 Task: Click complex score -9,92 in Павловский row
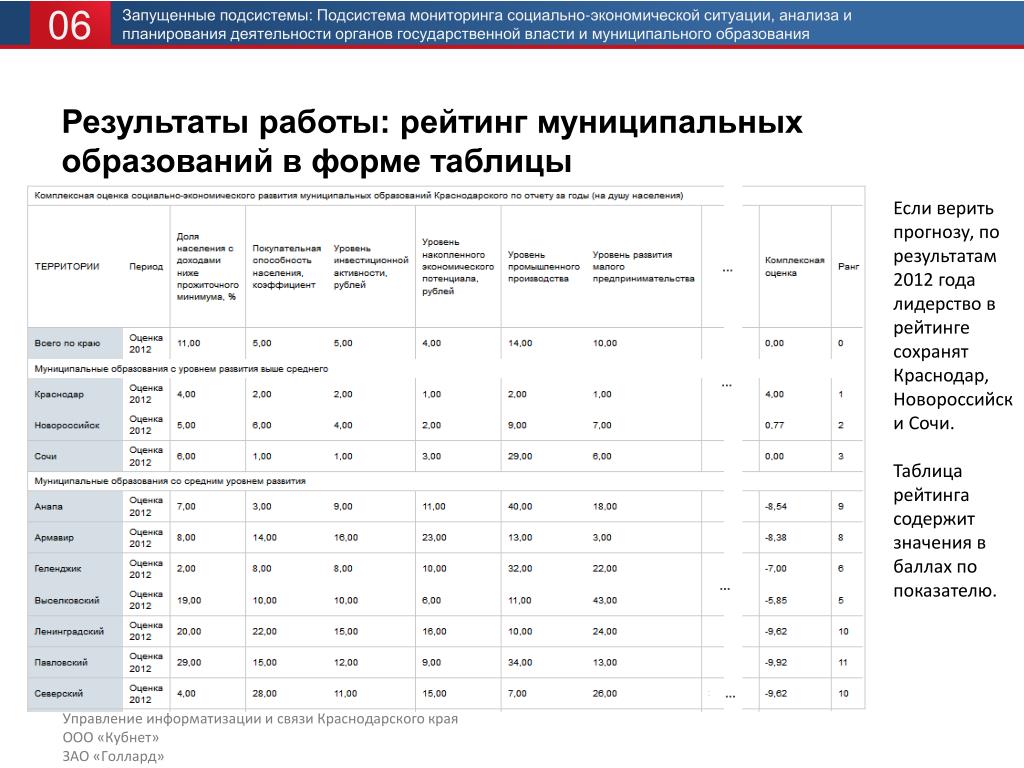coord(775,662)
